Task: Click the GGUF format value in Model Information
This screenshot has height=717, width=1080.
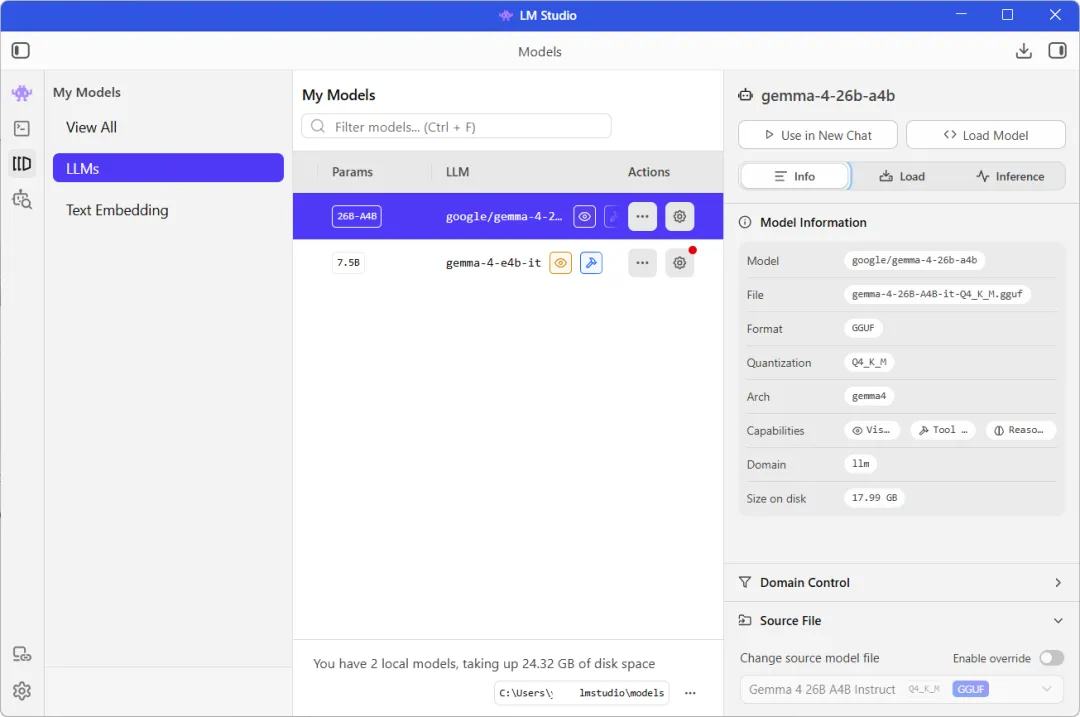Action: point(863,328)
